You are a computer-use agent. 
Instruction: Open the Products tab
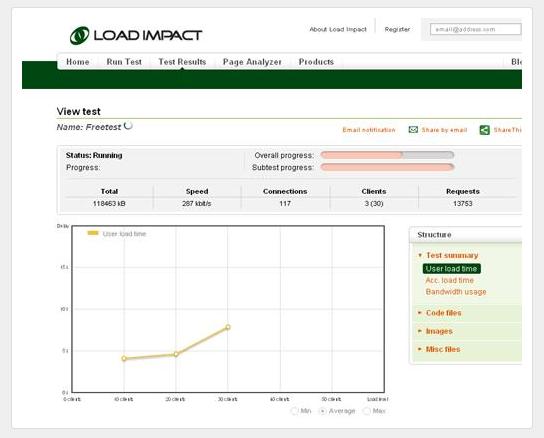tap(316, 62)
